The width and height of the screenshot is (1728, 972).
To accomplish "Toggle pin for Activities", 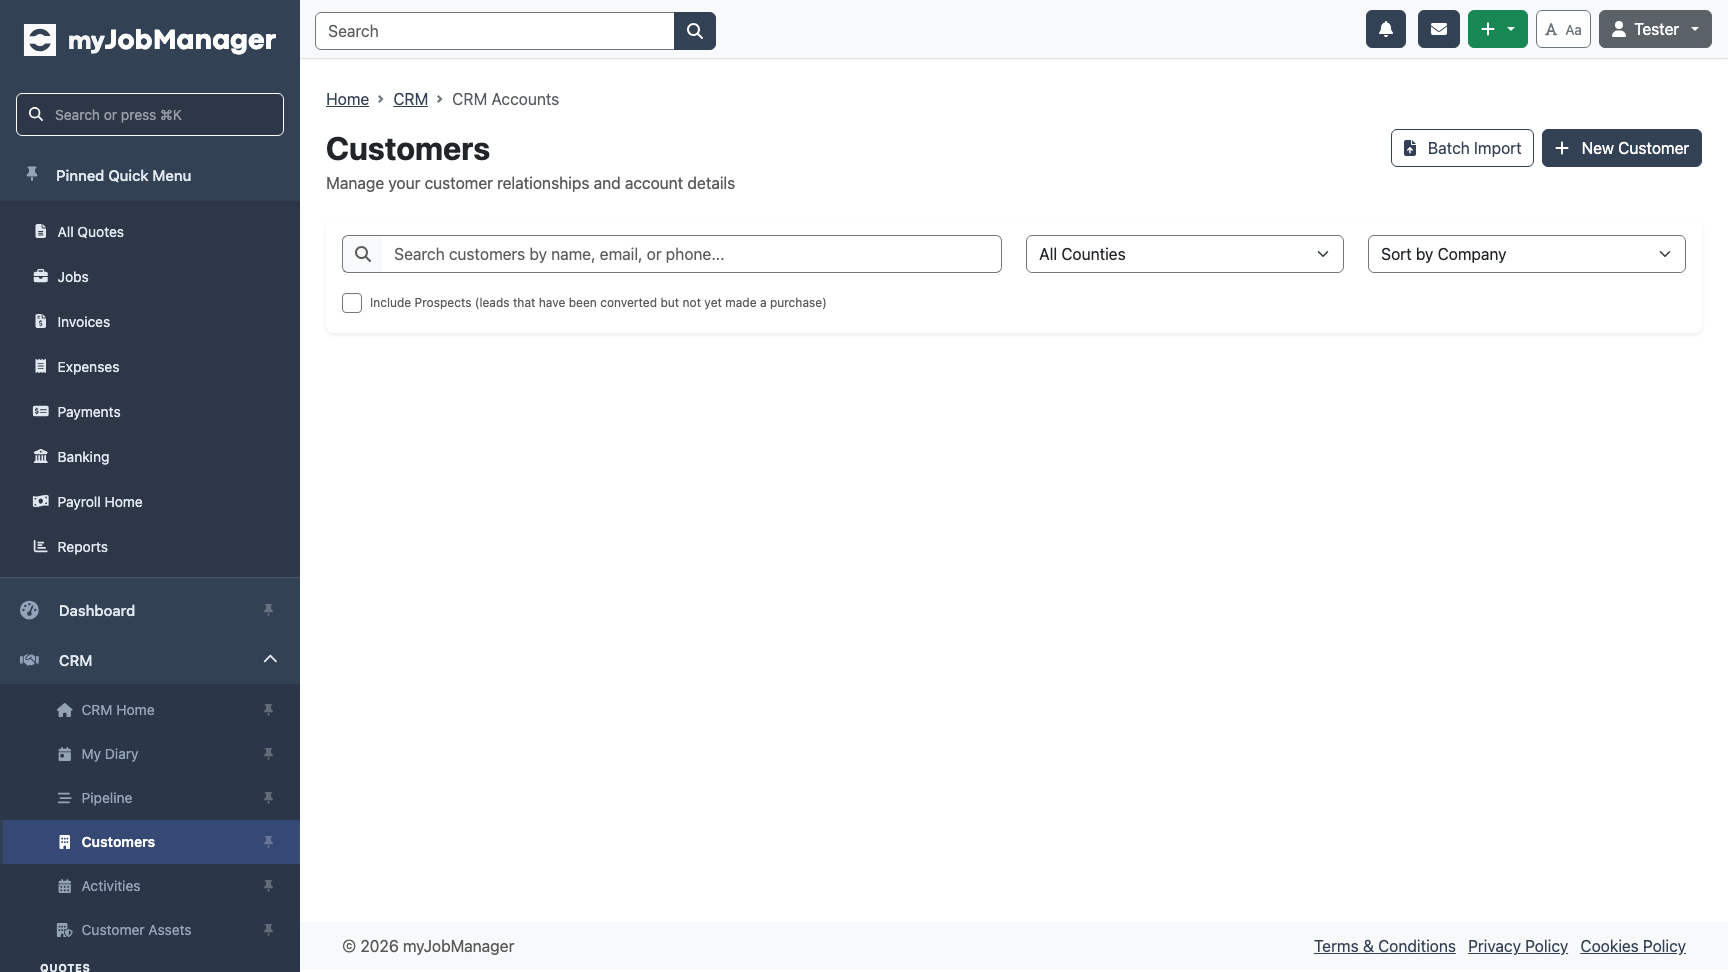I will point(268,886).
